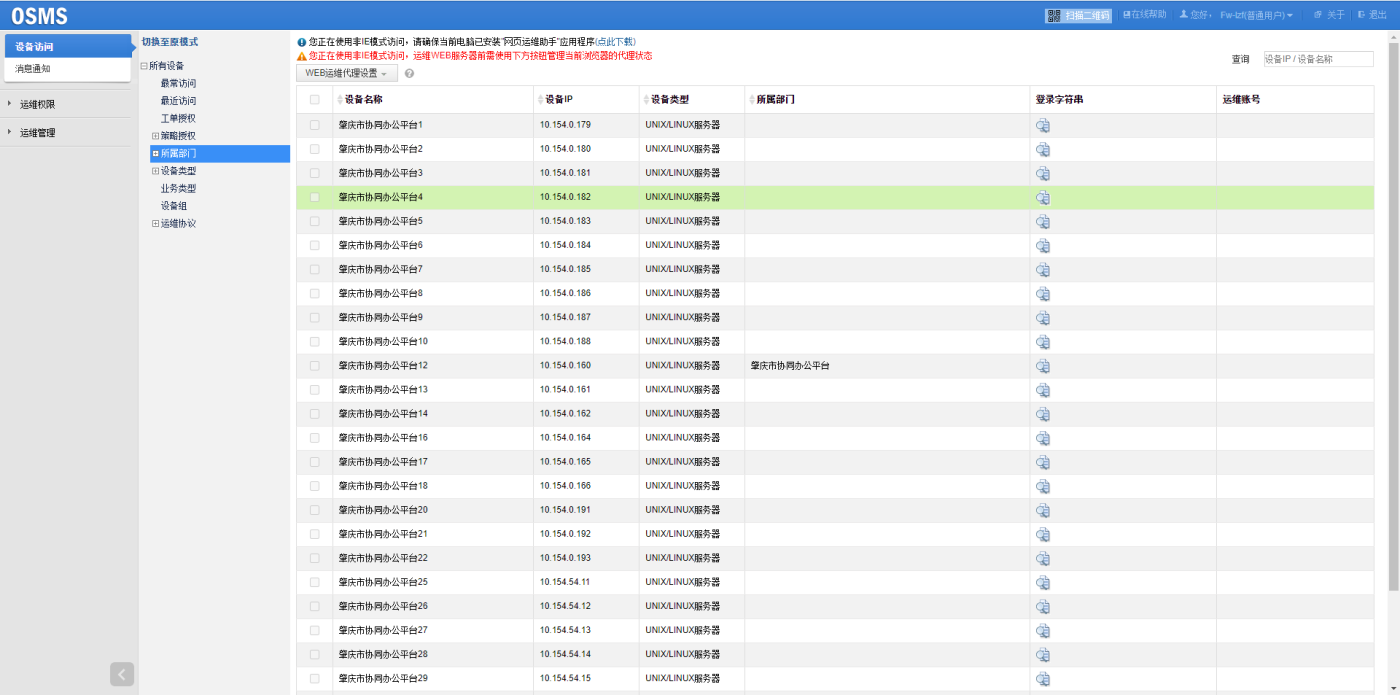
Task: Check the box for 肇庆市协同办公平台2
Action: click(x=315, y=149)
